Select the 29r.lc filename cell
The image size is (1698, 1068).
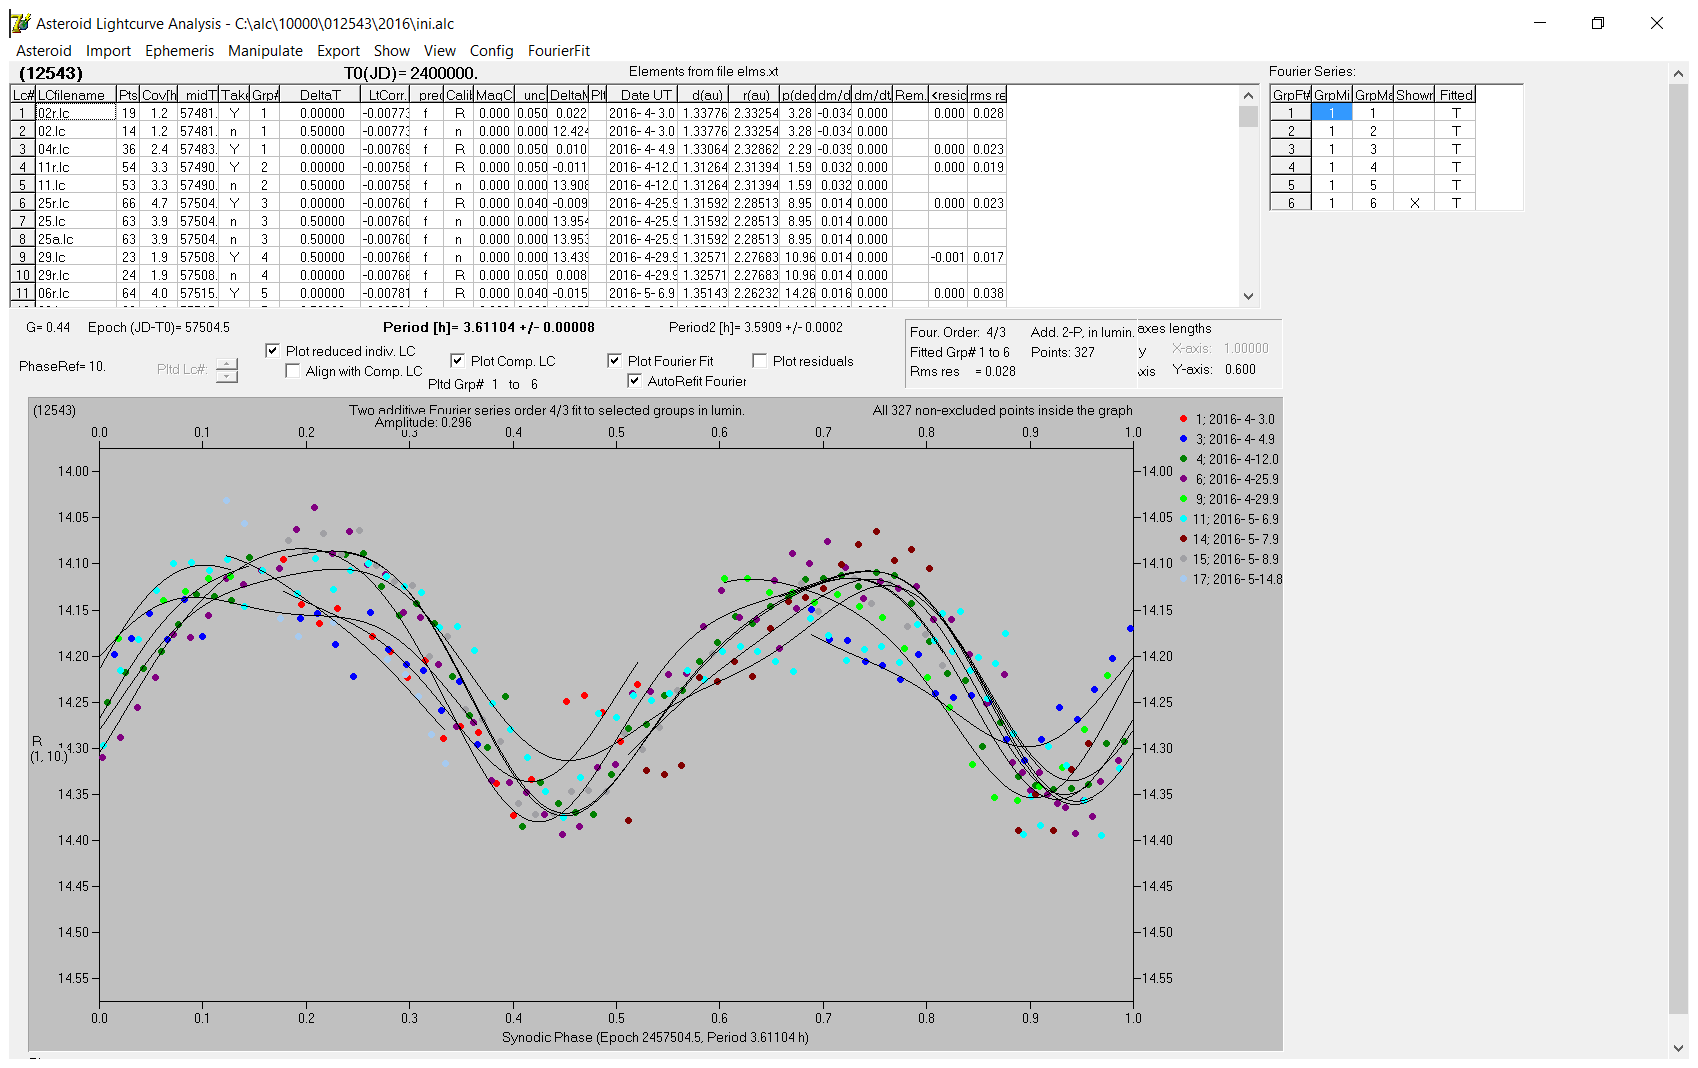[76, 275]
